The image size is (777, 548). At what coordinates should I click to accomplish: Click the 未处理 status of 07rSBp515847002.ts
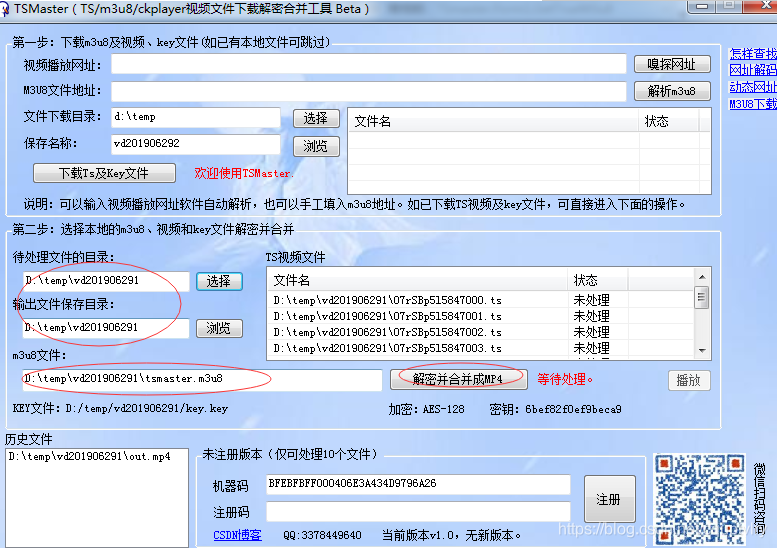592,332
